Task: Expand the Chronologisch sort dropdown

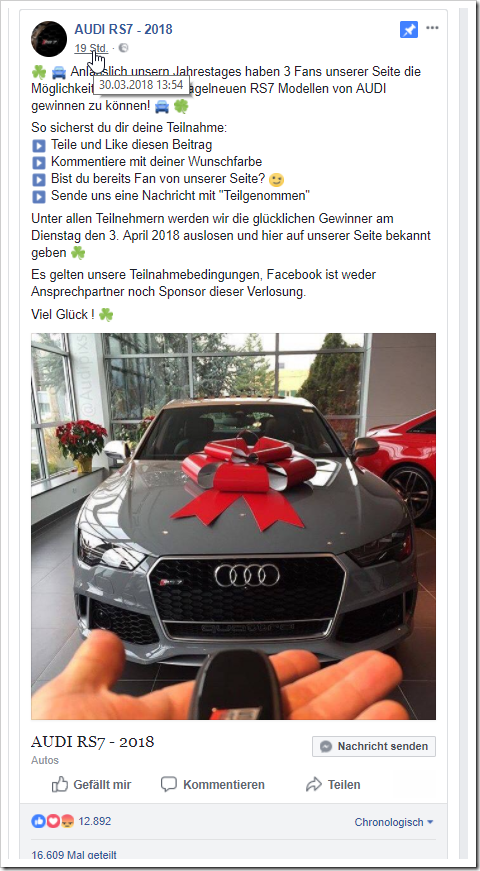Action: coord(394,822)
